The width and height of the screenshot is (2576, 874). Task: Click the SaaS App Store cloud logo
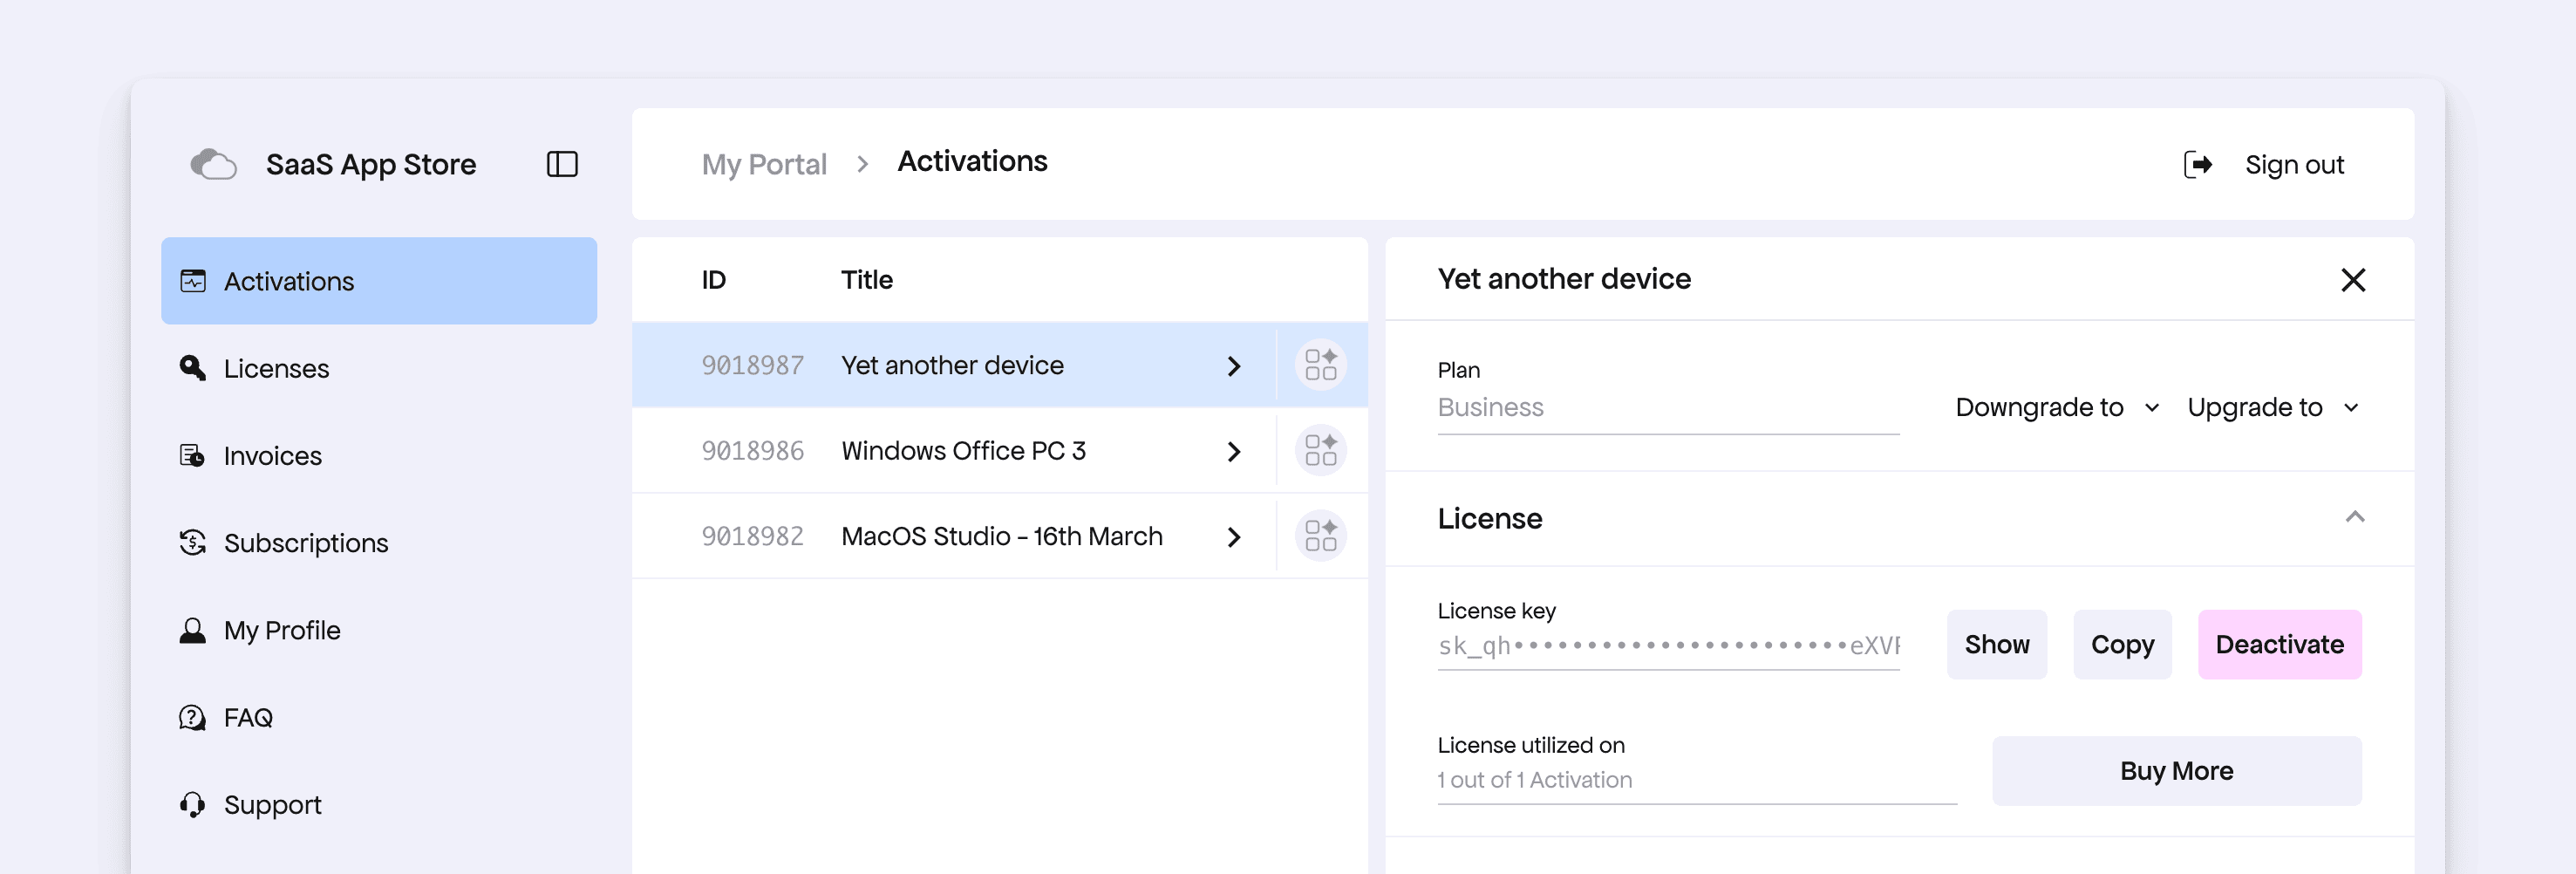[213, 164]
